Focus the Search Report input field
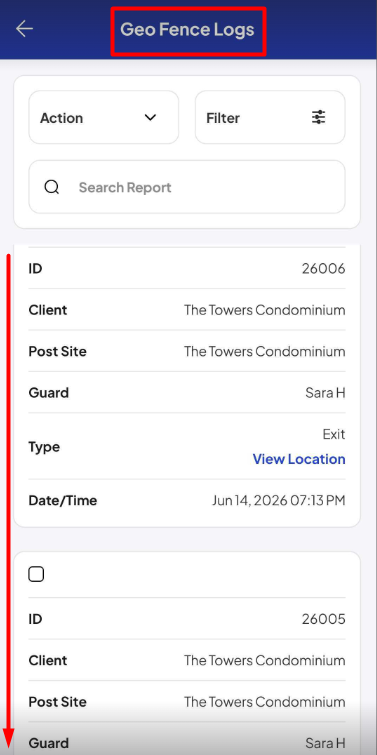377x755 pixels. coord(187,187)
